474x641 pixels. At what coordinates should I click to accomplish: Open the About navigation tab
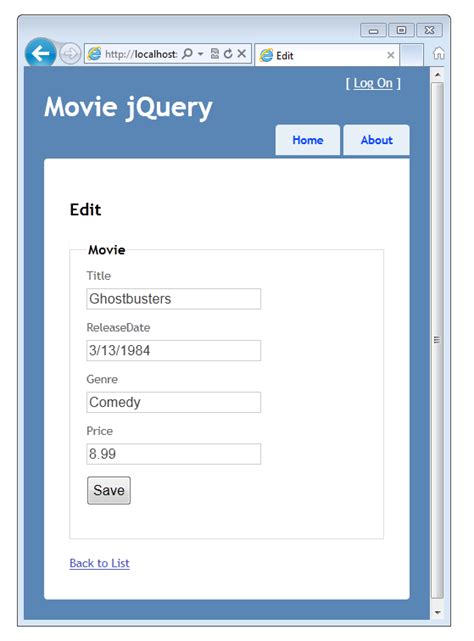click(376, 140)
